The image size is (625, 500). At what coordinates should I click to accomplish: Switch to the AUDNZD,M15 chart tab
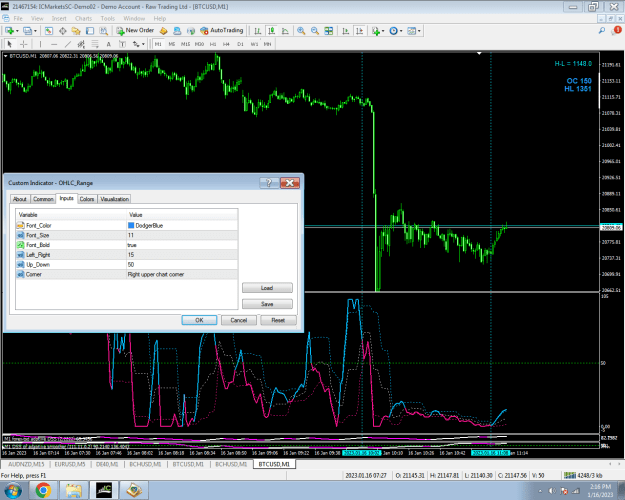point(26,464)
